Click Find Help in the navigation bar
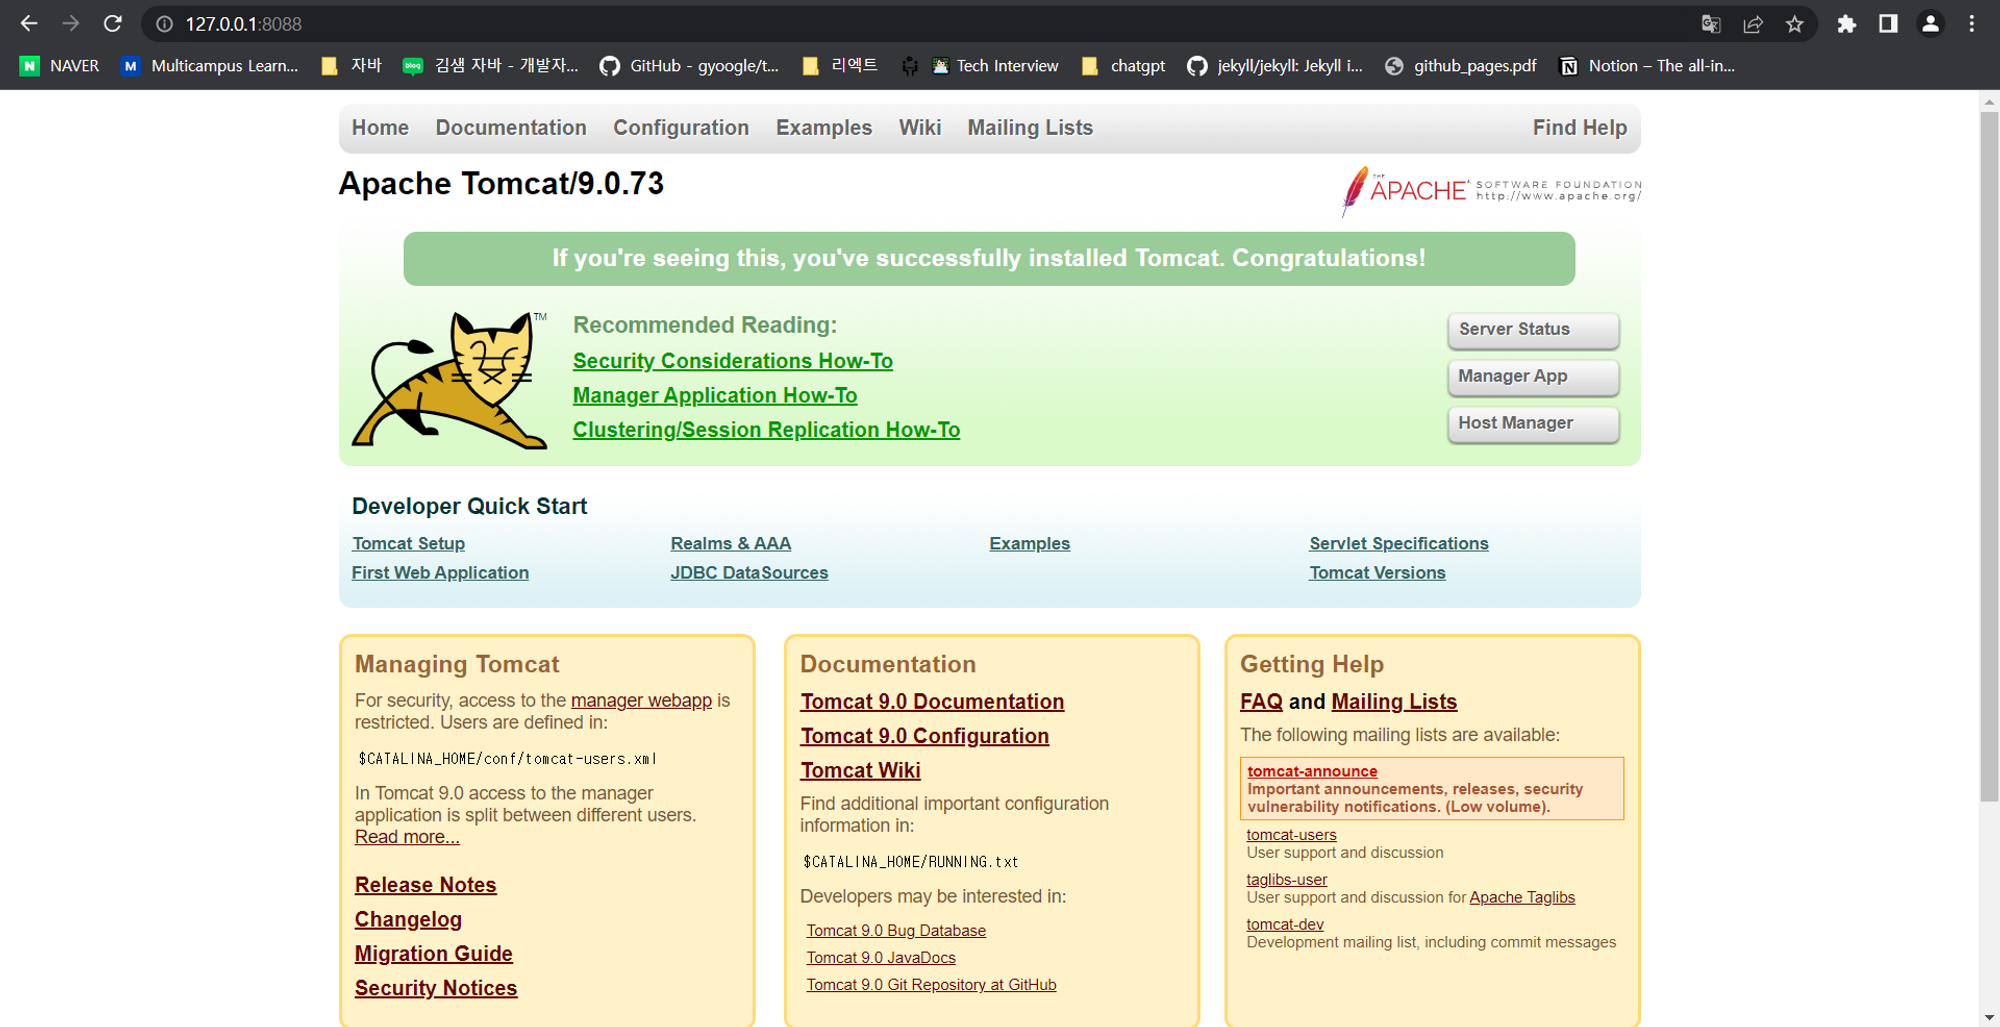The image size is (2000, 1027). point(1580,128)
